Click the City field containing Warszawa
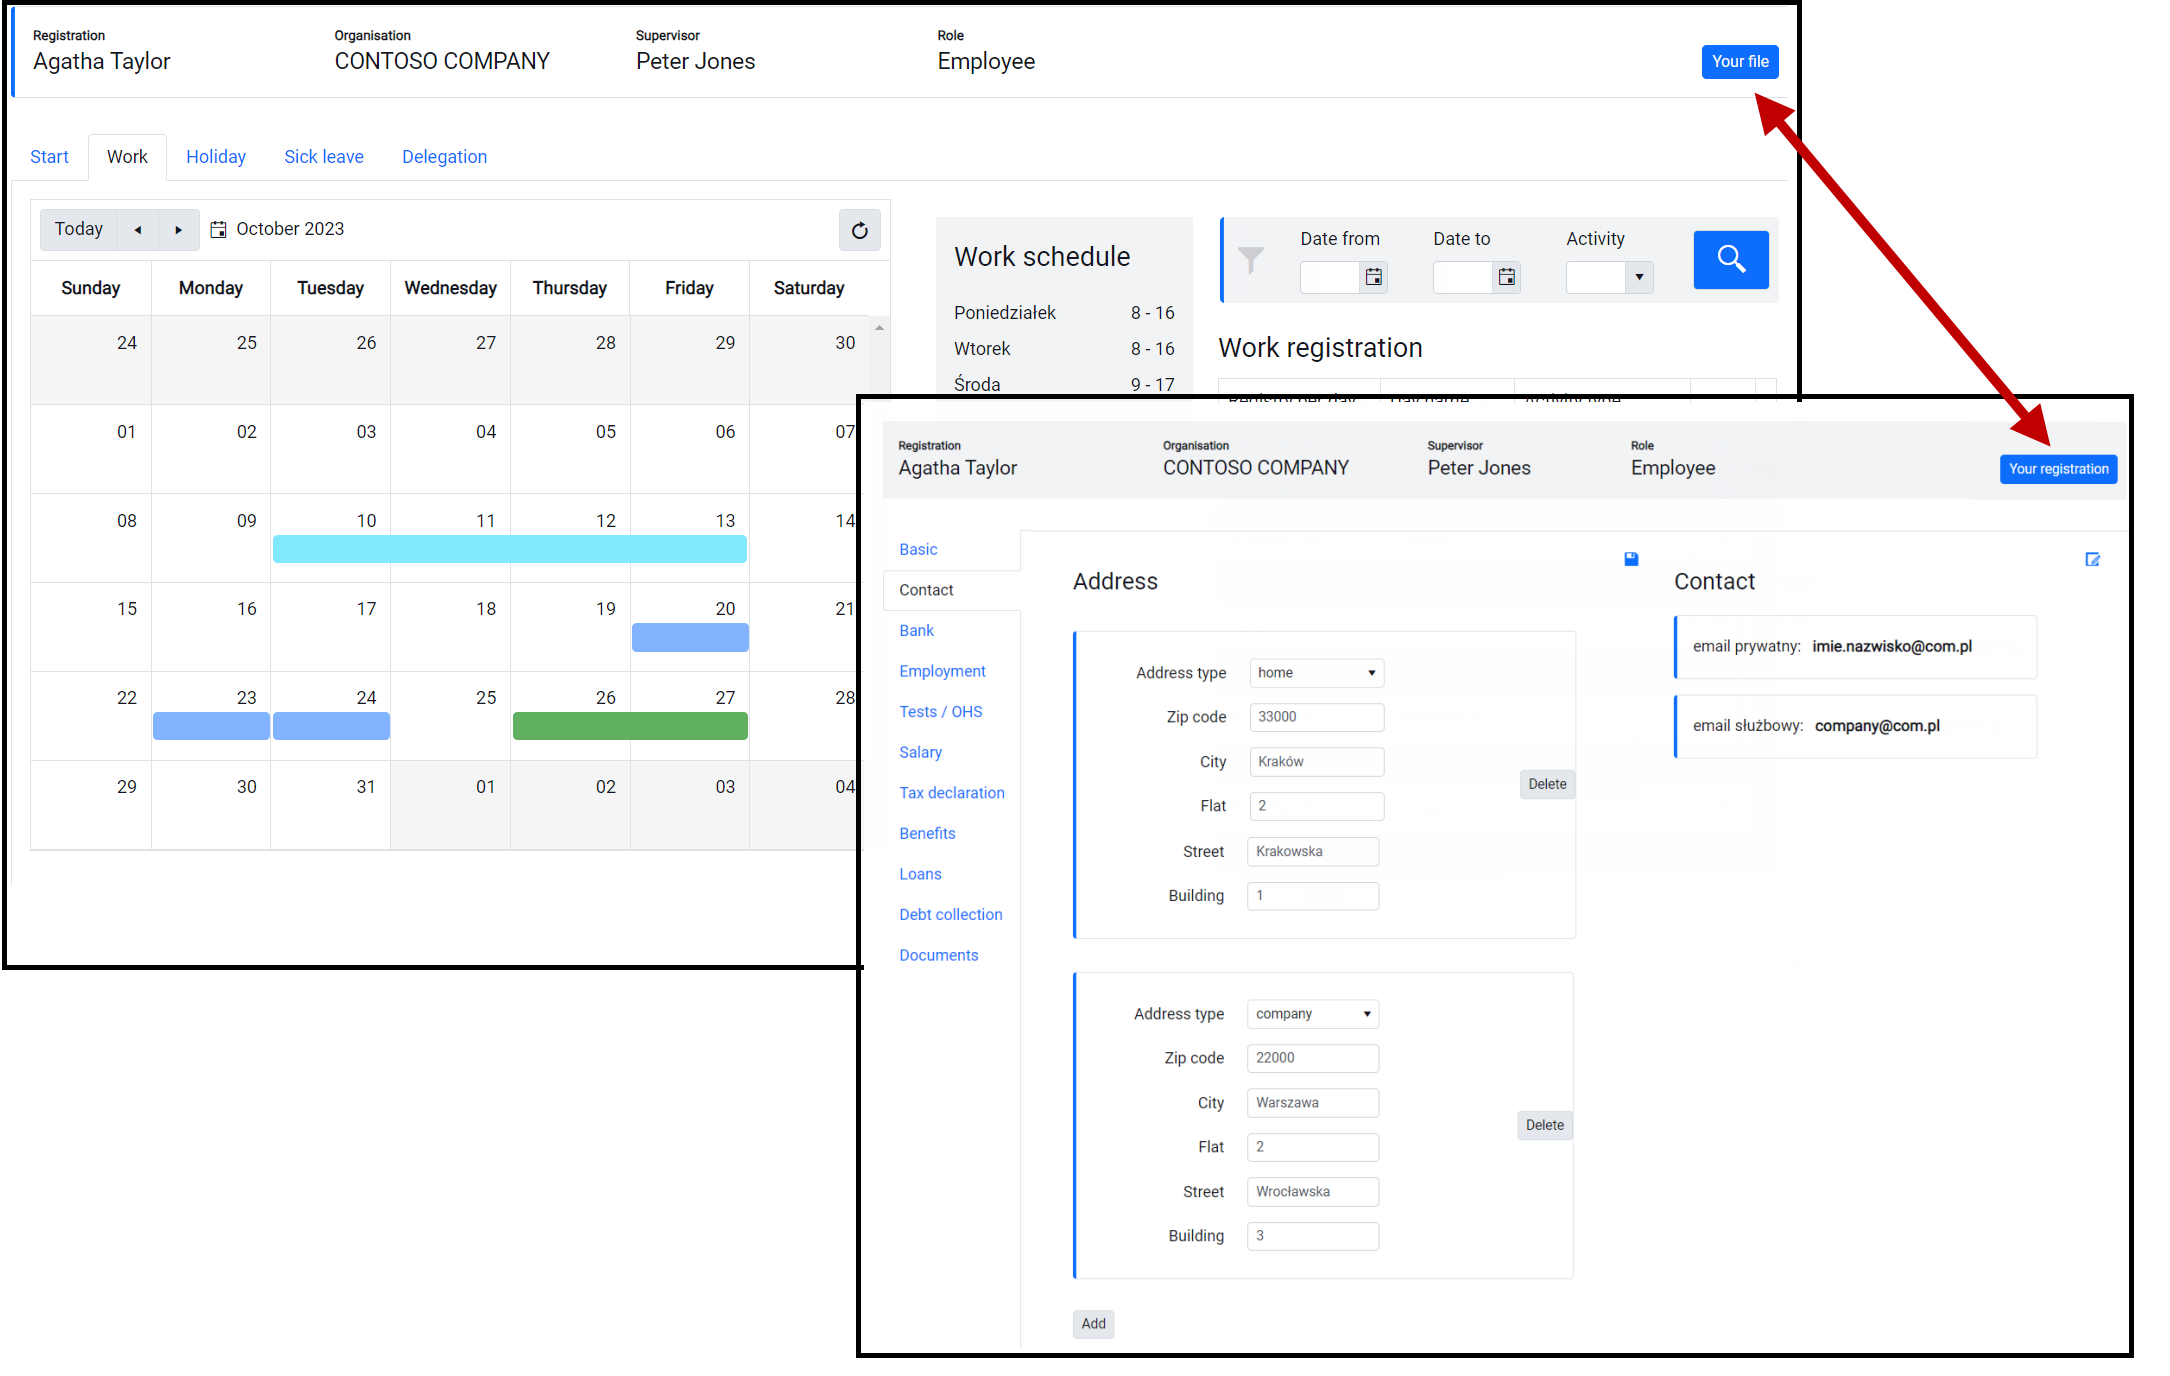The width and height of the screenshot is (2170, 1376). click(1313, 1103)
